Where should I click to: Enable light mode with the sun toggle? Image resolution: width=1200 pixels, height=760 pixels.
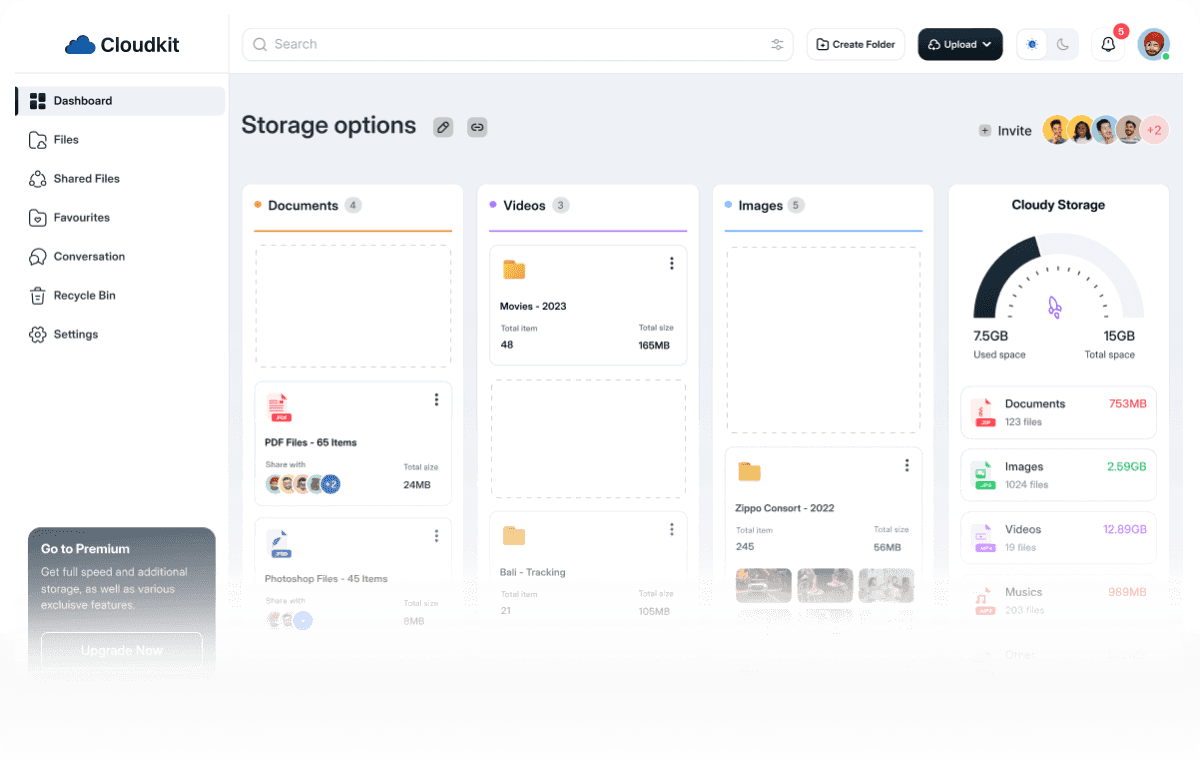pos(1031,44)
